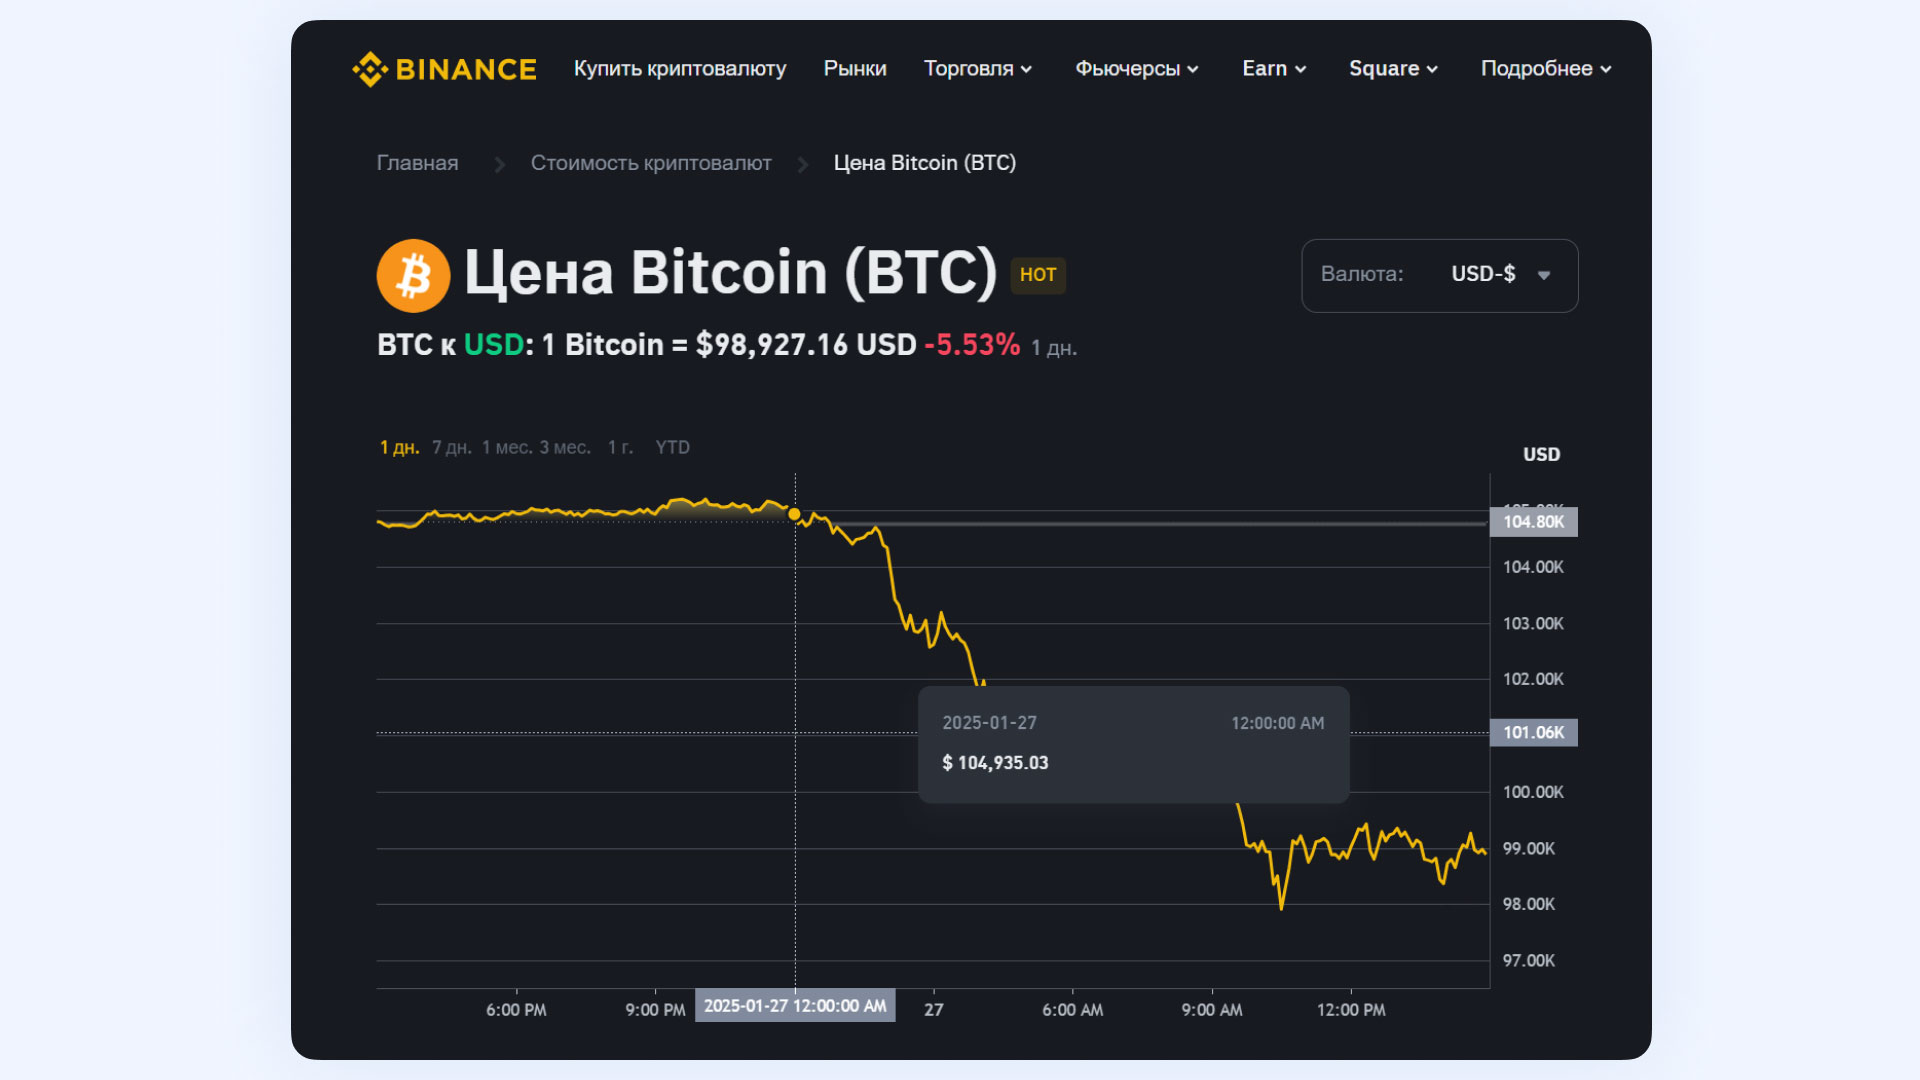The image size is (1920, 1080).
Task: Open the Валюта USD-$ currency dropdown
Action: coord(1440,275)
